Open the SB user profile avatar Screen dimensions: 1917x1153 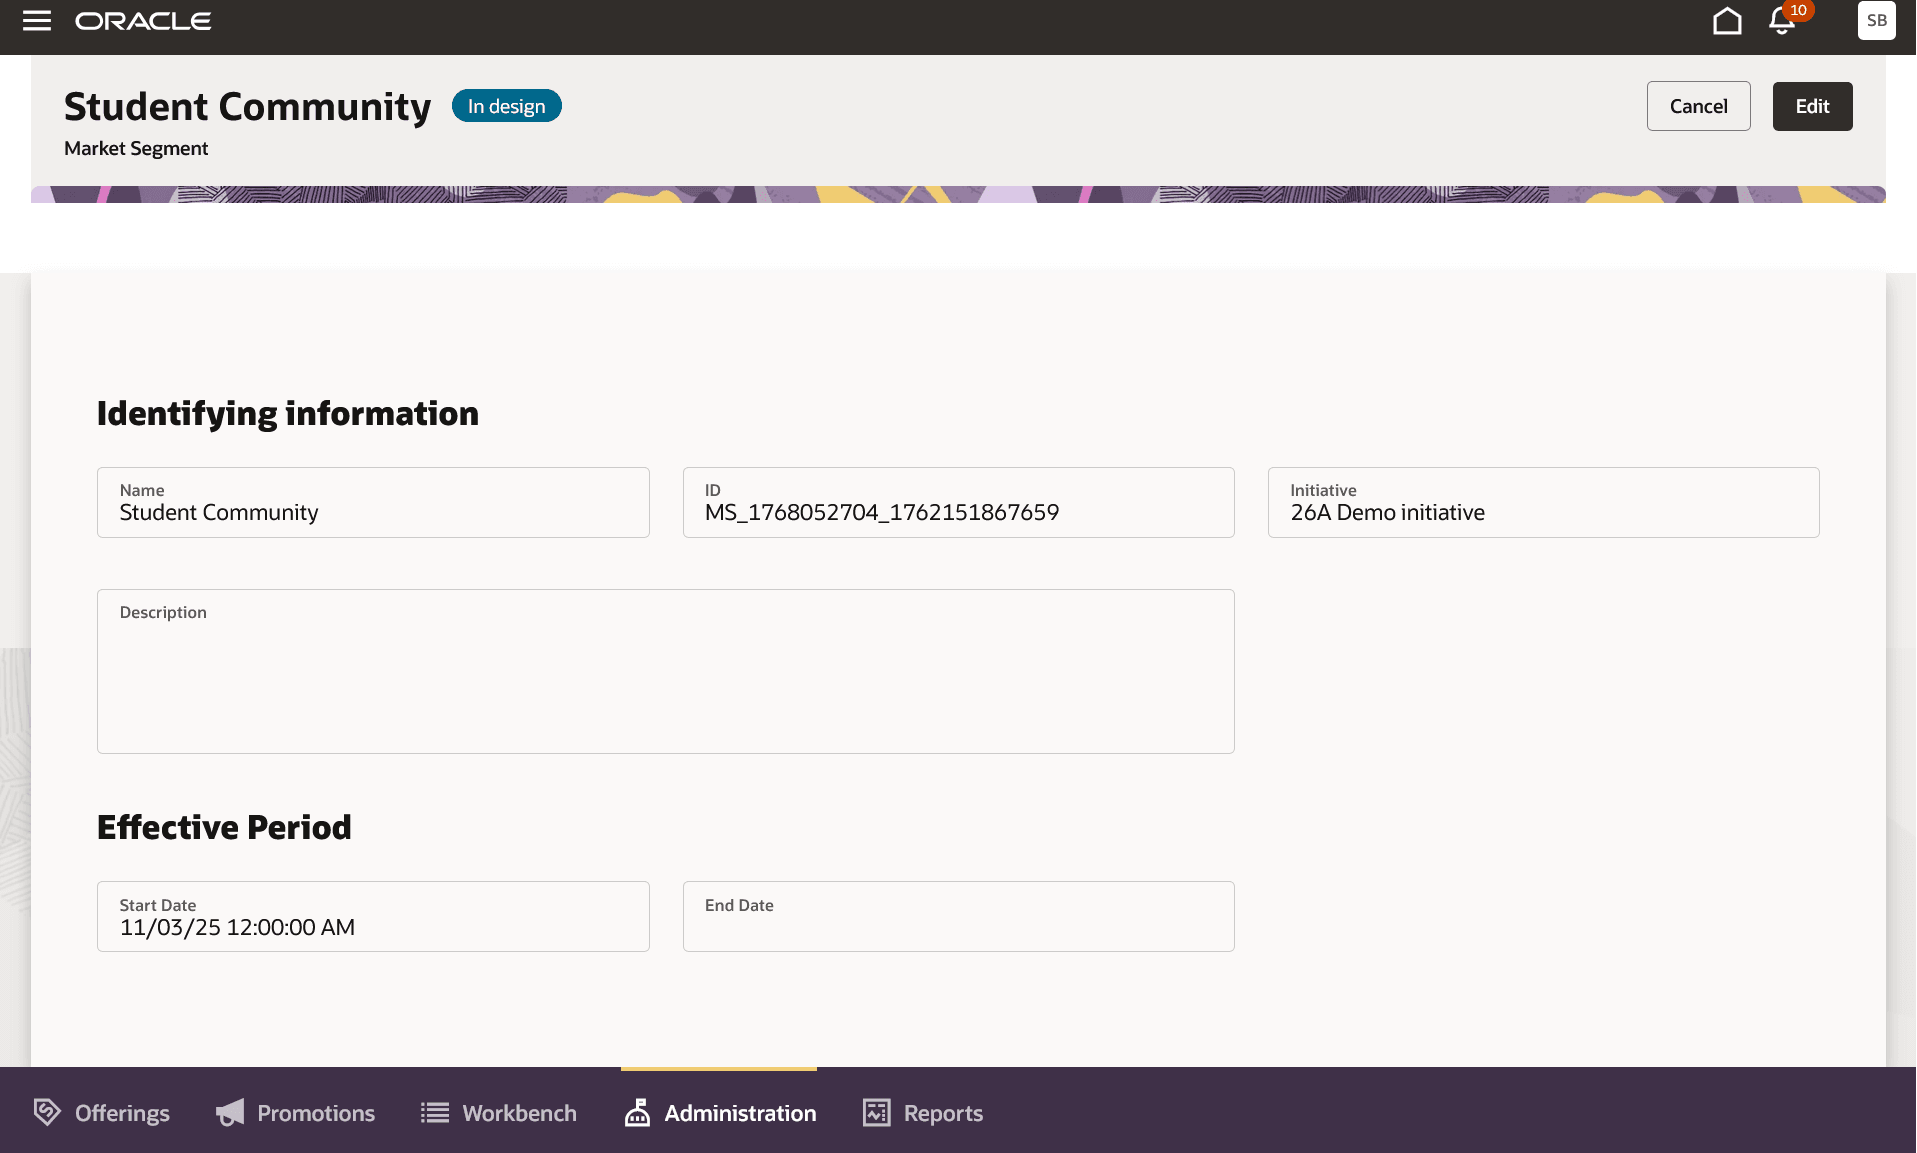[1877, 20]
